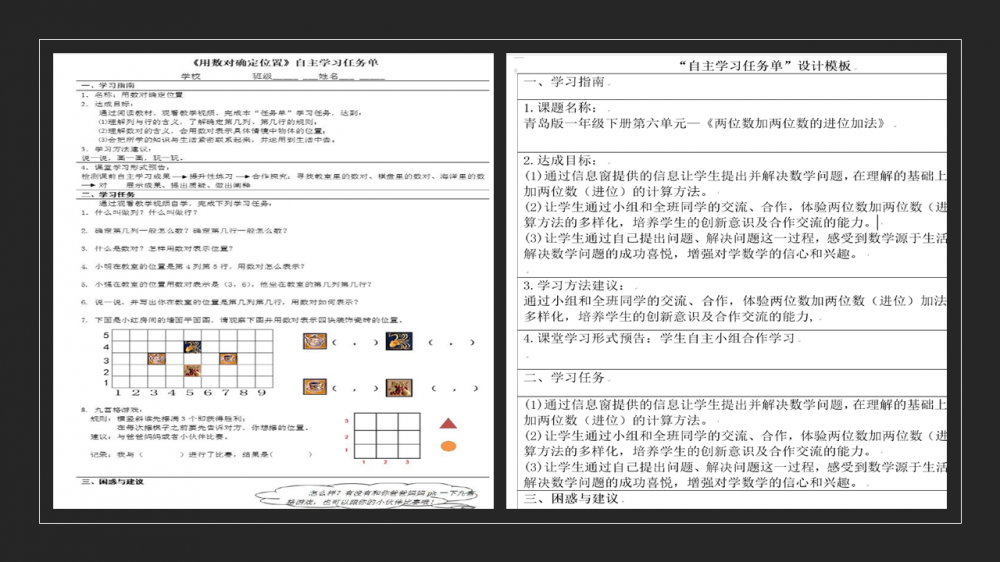Click the 班级 blank field on worksheet
This screenshot has height=562, width=1000.
(283, 76)
